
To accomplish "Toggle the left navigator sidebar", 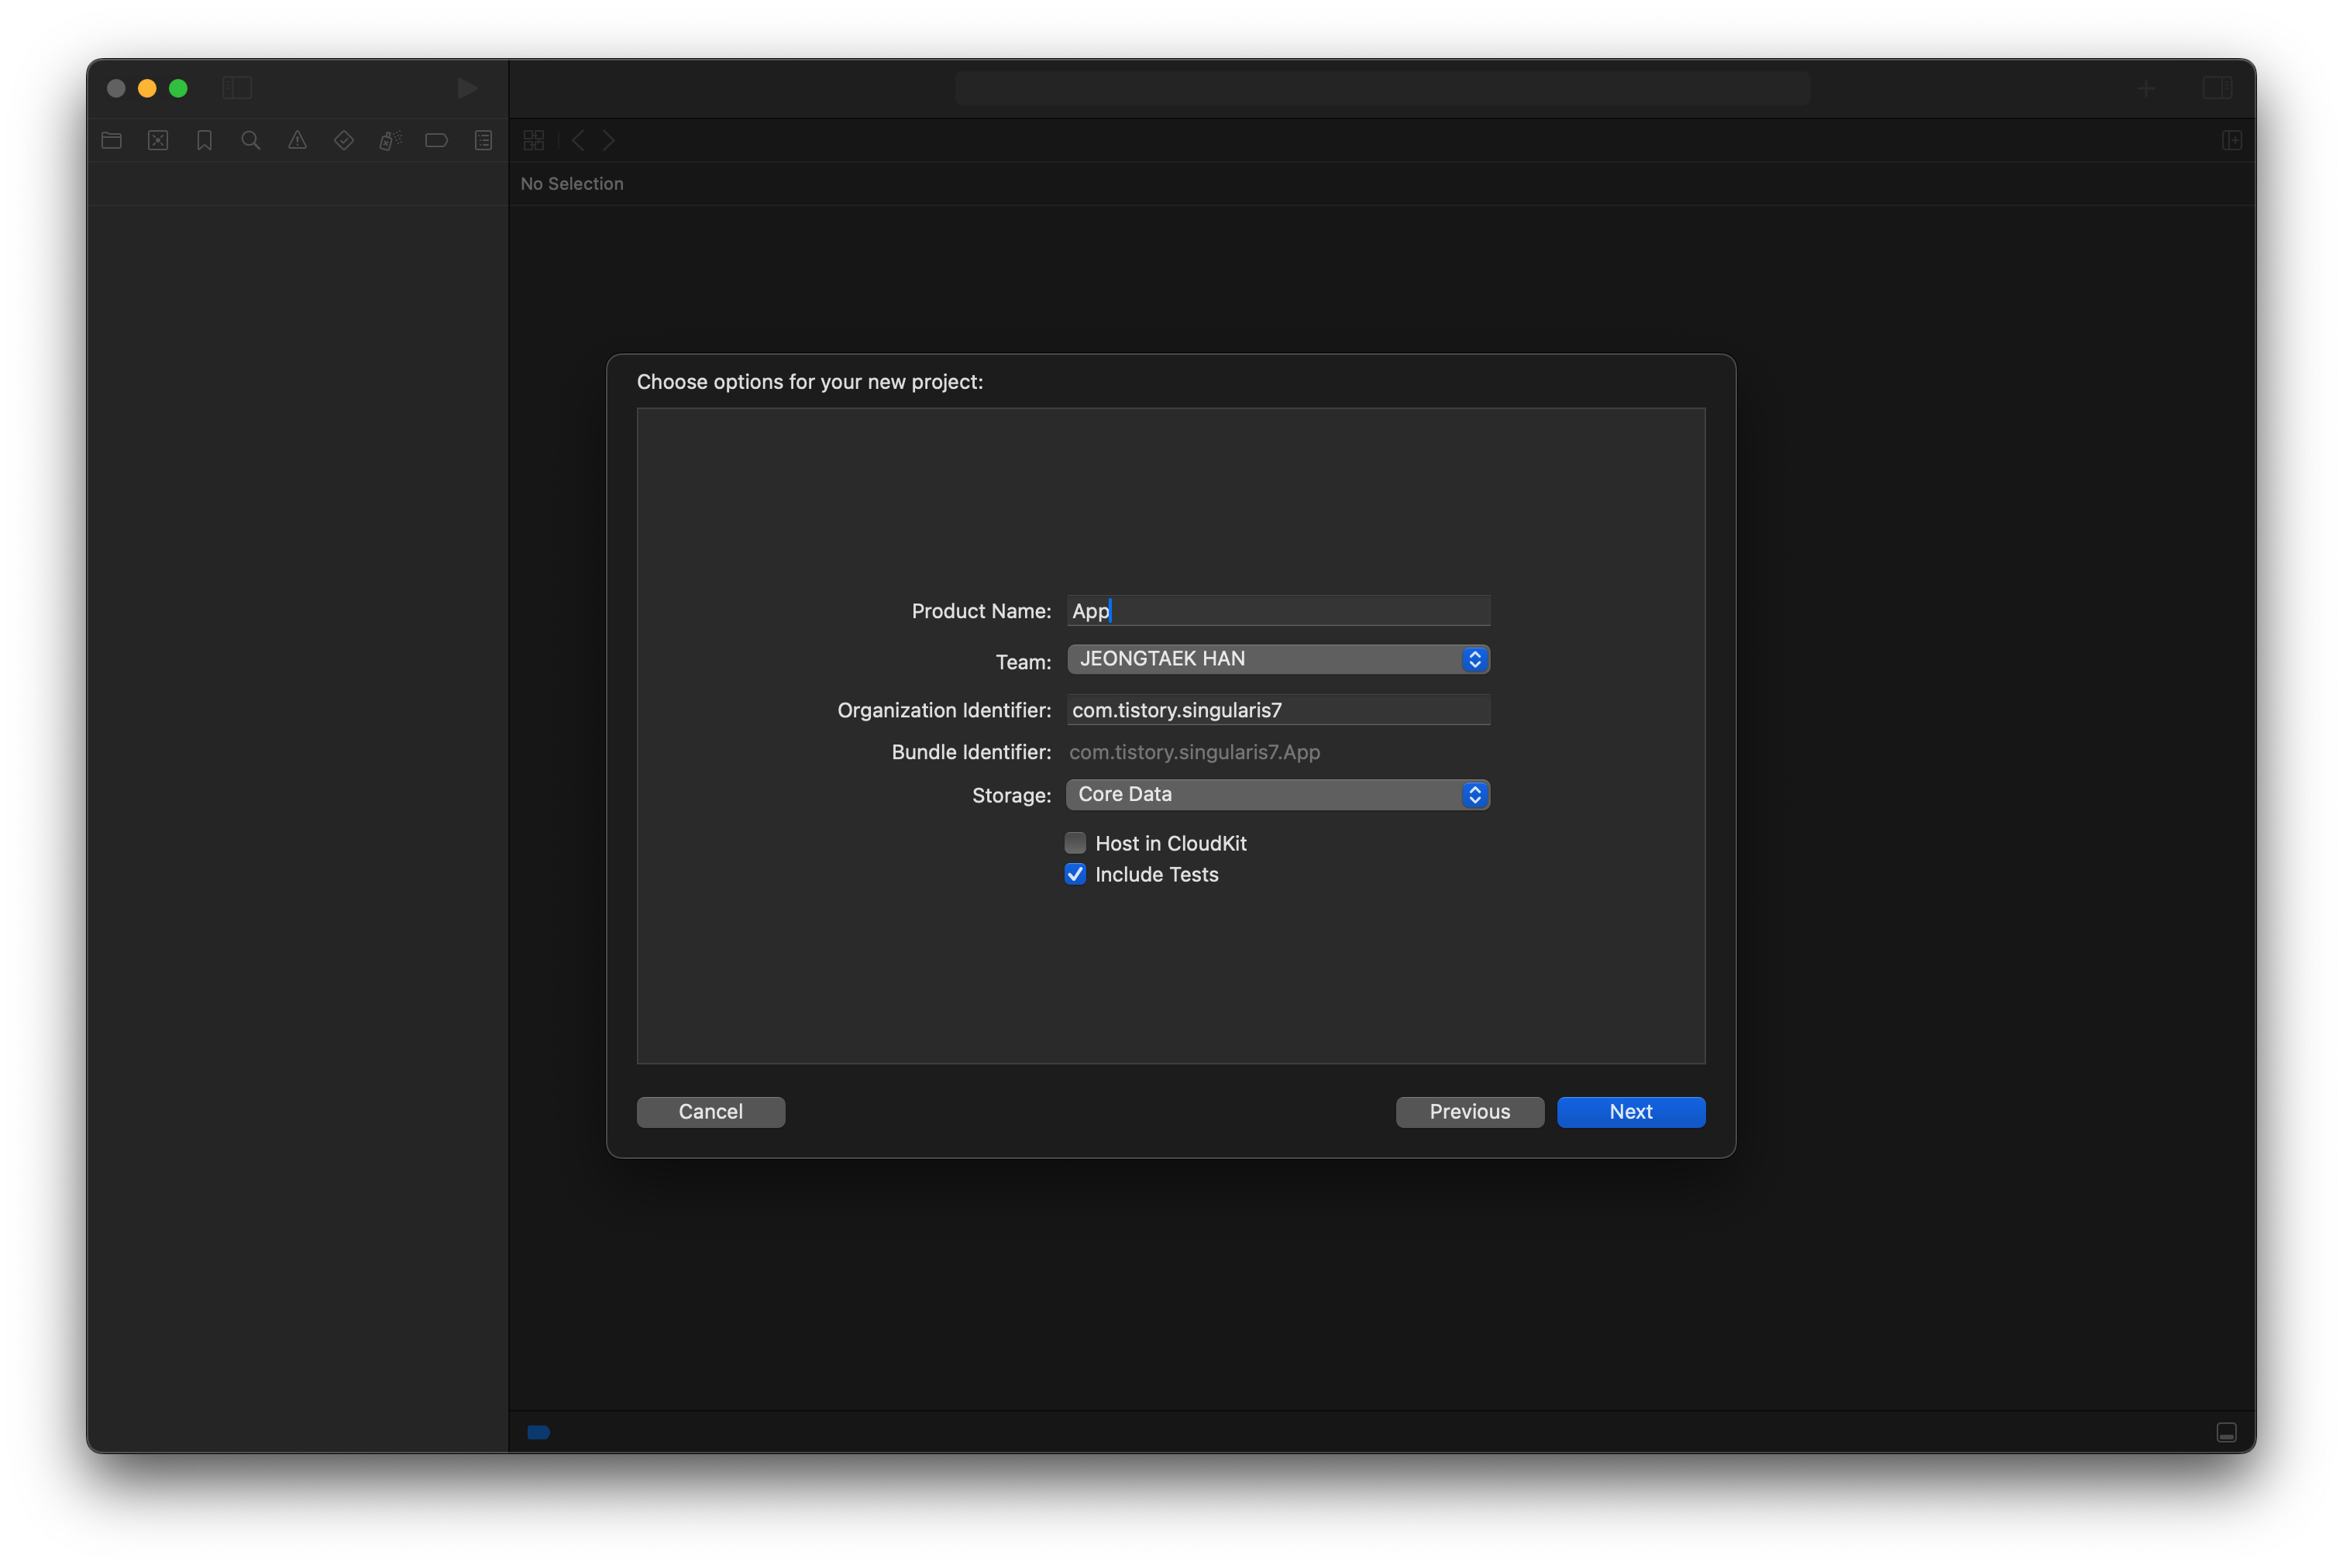I will [x=237, y=88].
